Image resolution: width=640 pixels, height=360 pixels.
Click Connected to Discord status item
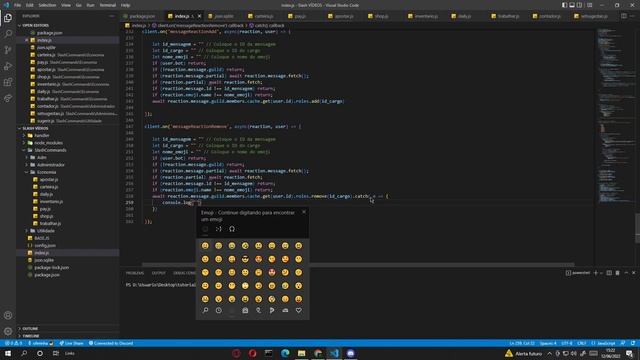pos(111,343)
